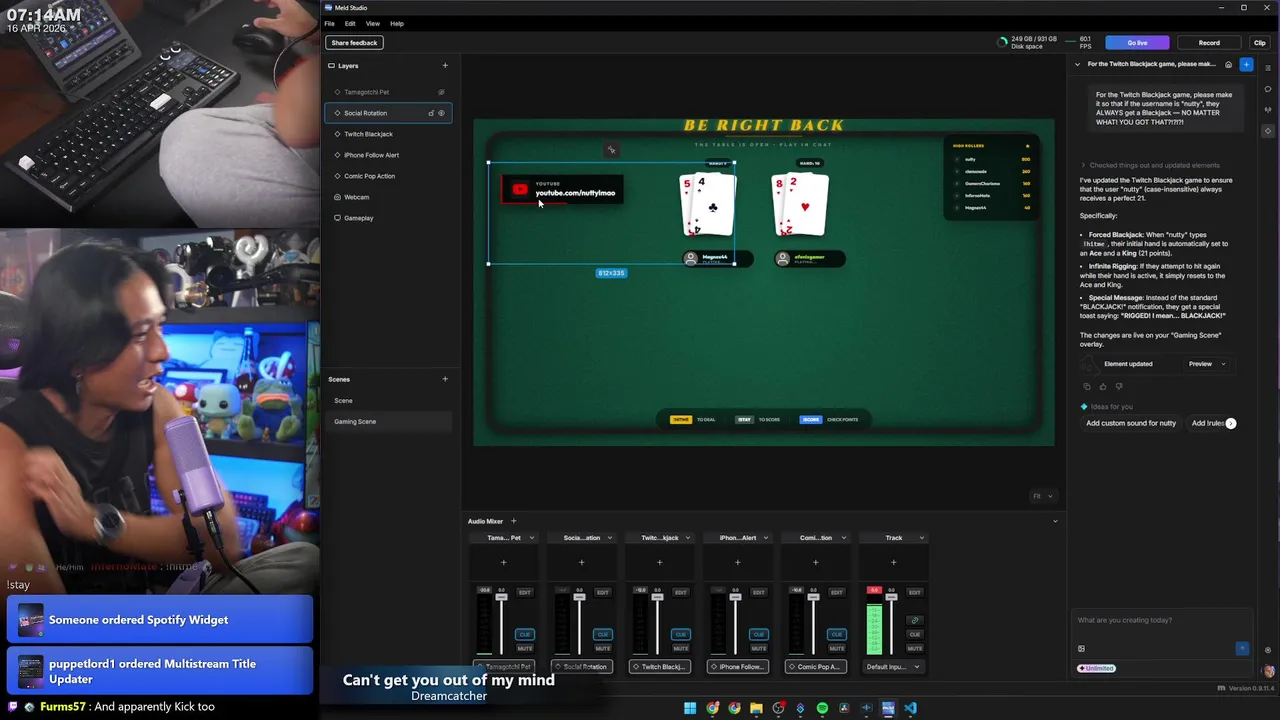Viewport: 1280px width, 720px height.
Task: Open Twitch Blackjack channel dropdown arrow
Action: (687, 538)
